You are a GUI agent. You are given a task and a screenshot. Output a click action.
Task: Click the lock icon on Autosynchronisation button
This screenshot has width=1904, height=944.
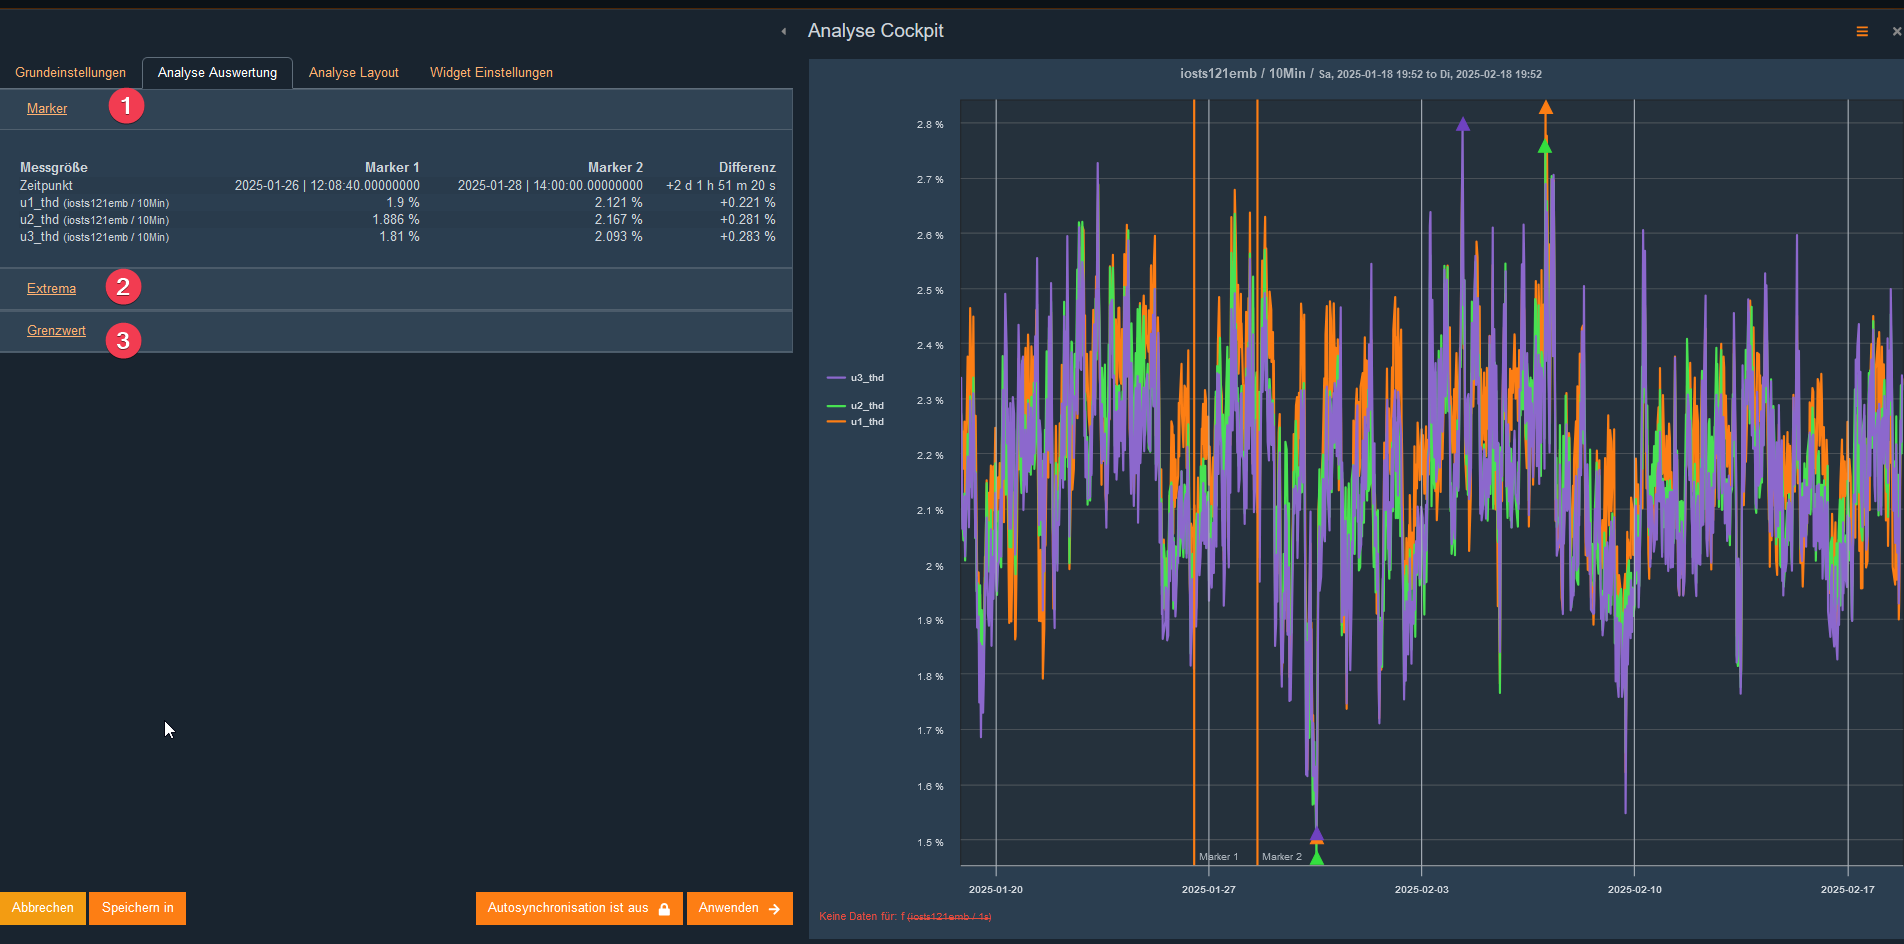tap(664, 909)
